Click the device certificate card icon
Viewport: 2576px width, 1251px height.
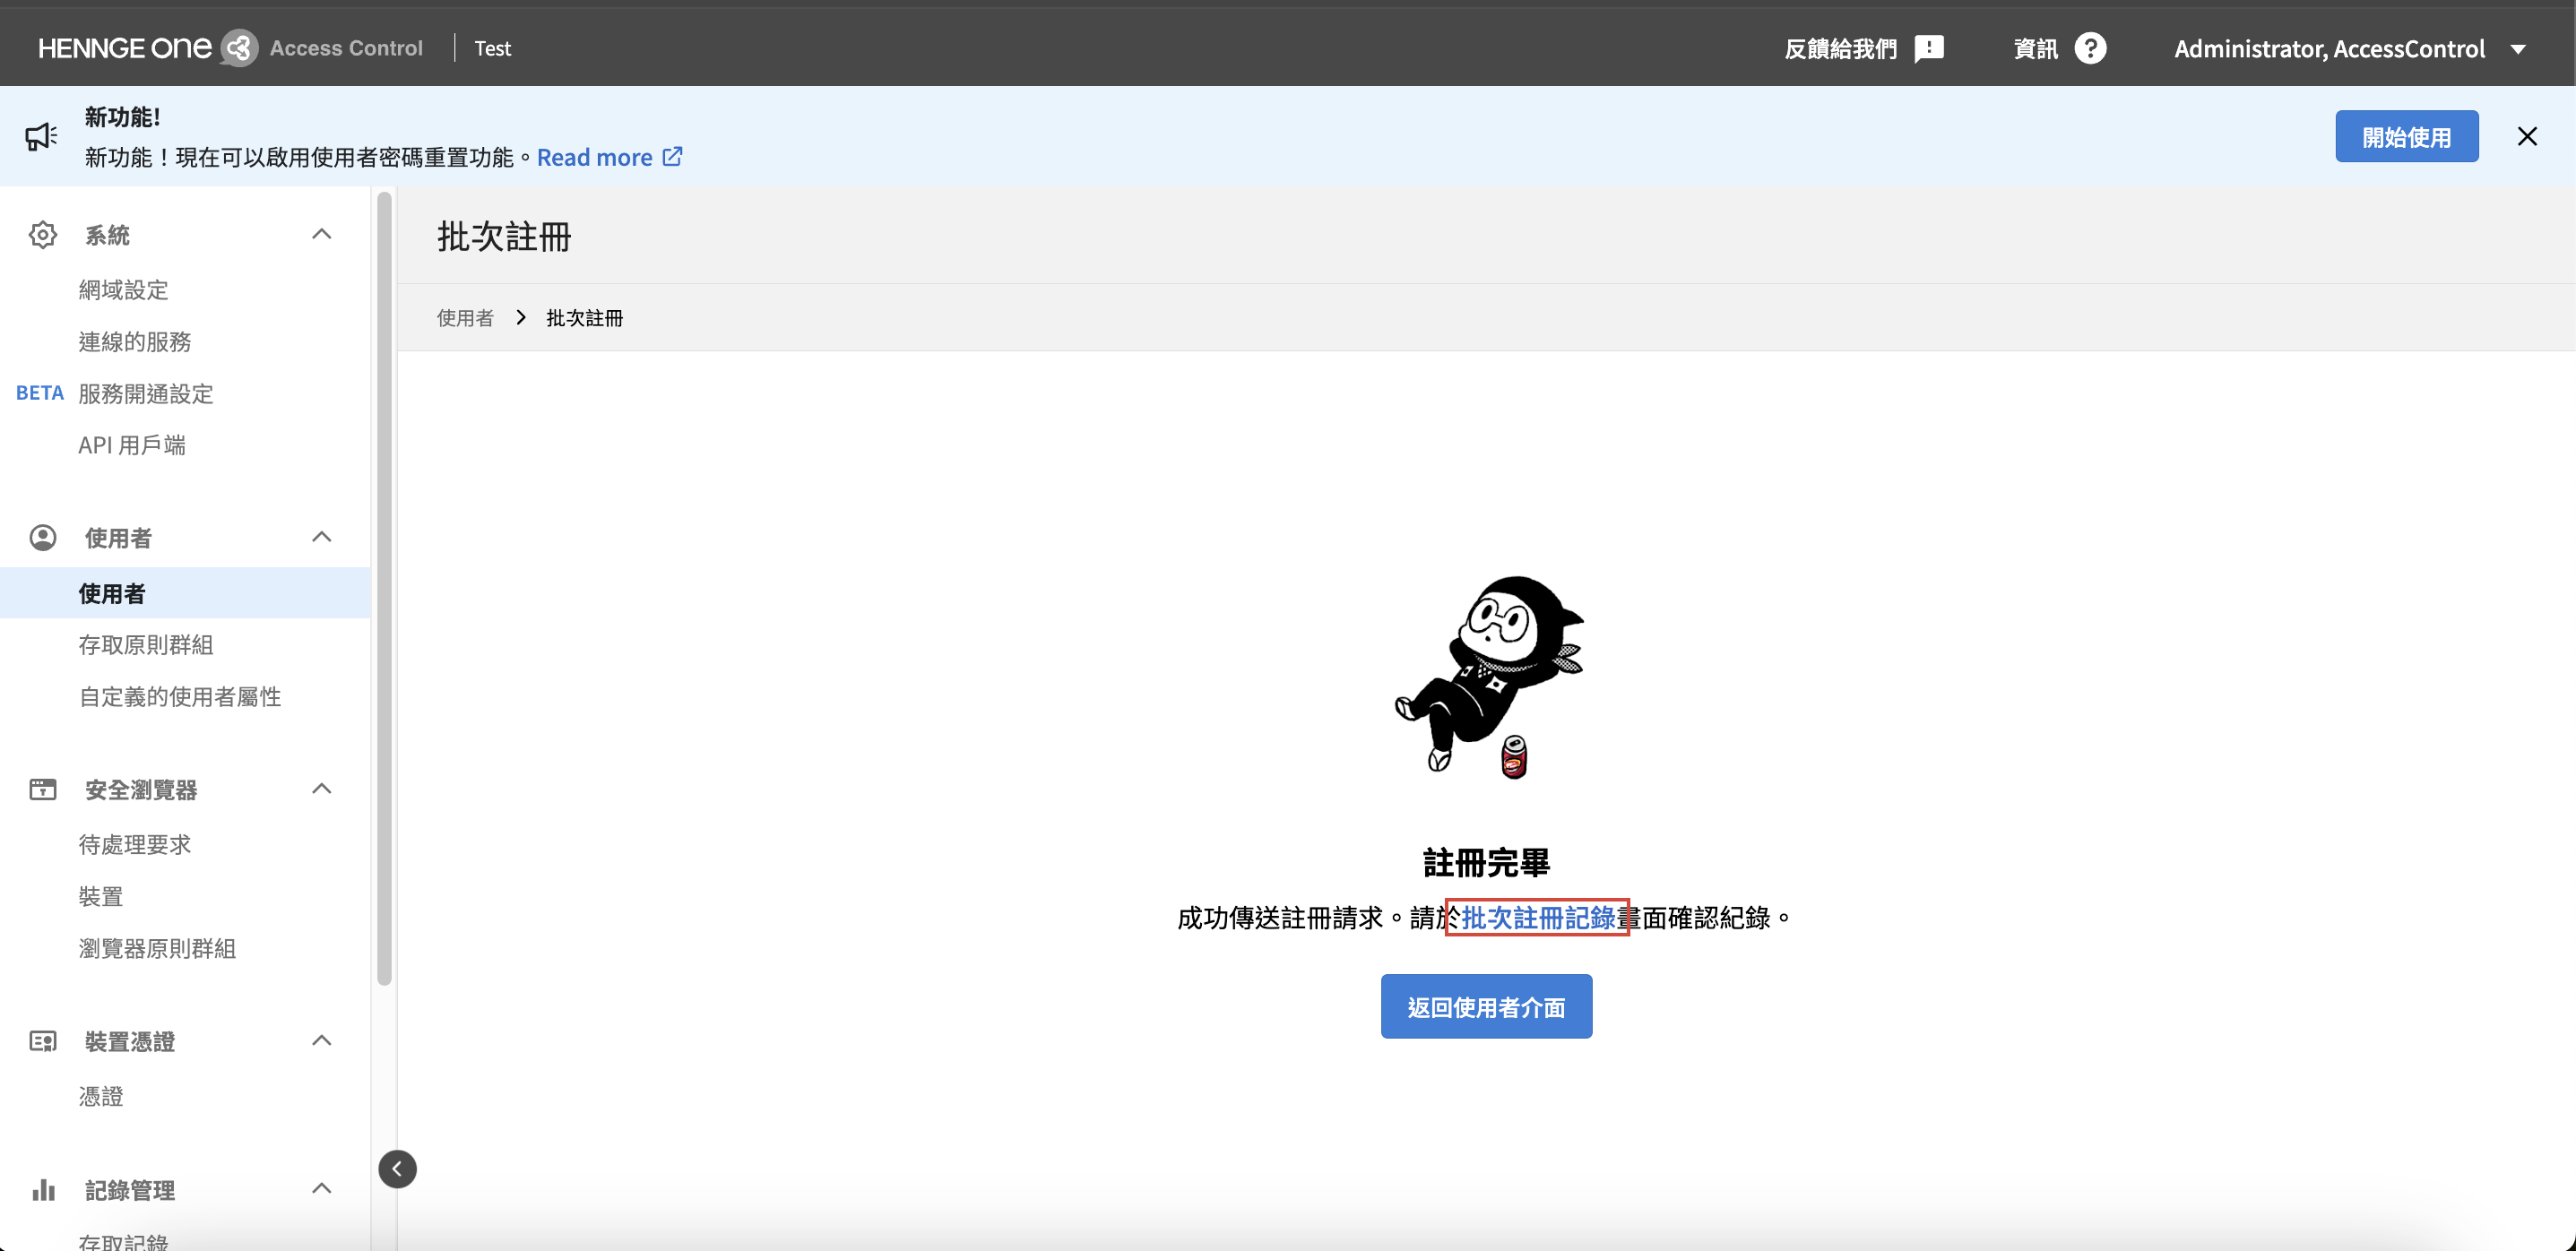[x=42, y=1041]
